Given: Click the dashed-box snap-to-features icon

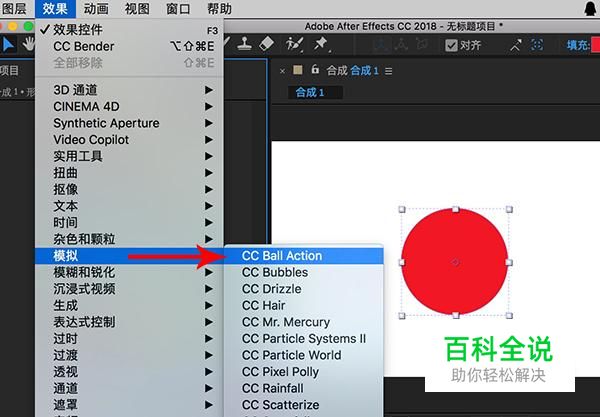Looking at the screenshot, I should [x=537, y=45].
